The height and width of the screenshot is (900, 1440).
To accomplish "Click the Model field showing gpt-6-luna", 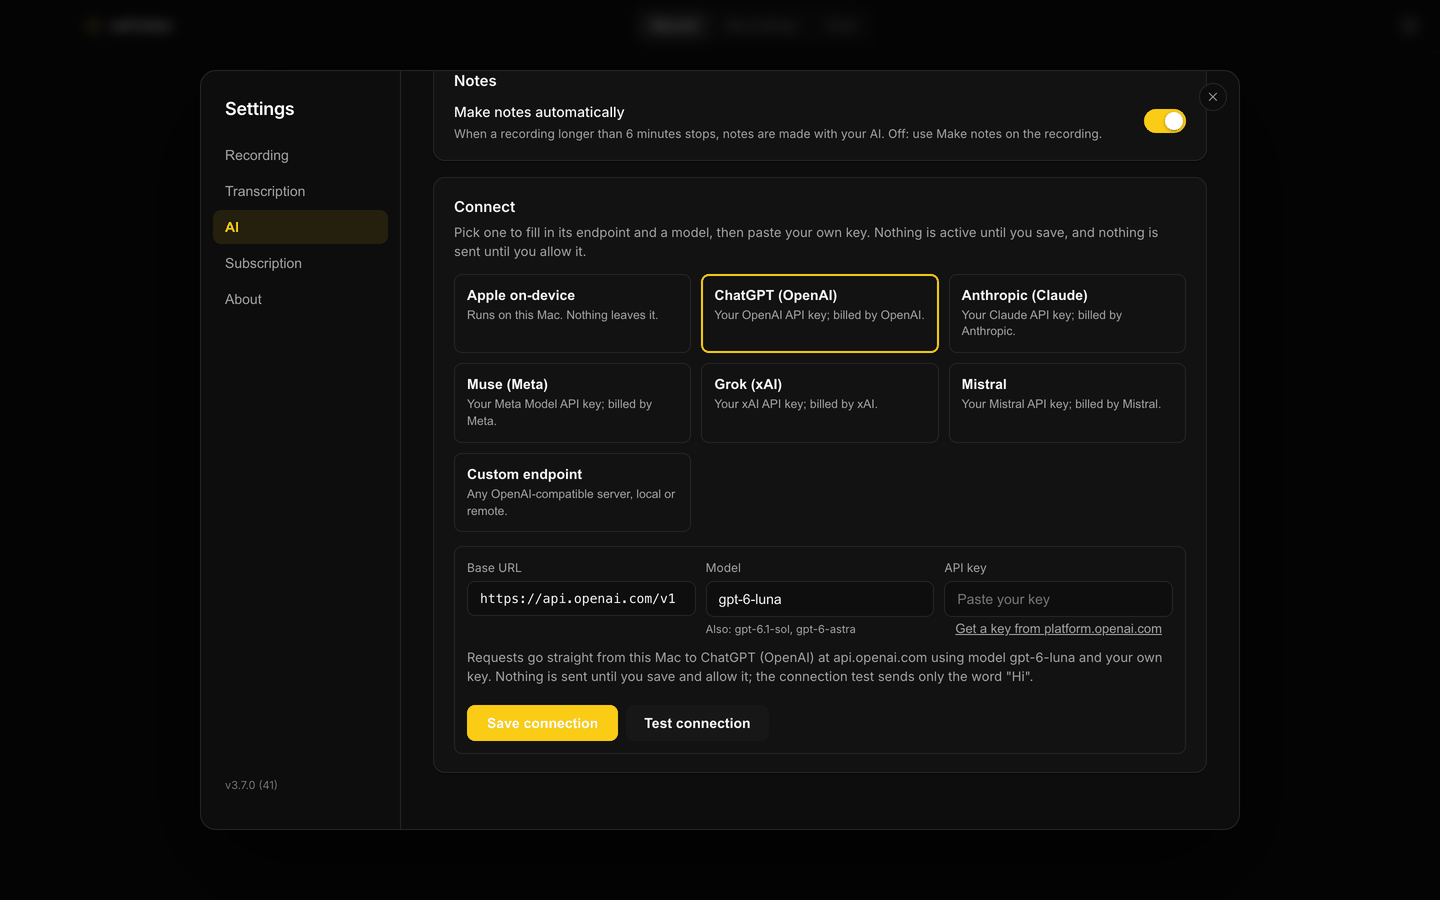I will coord(820,599).
